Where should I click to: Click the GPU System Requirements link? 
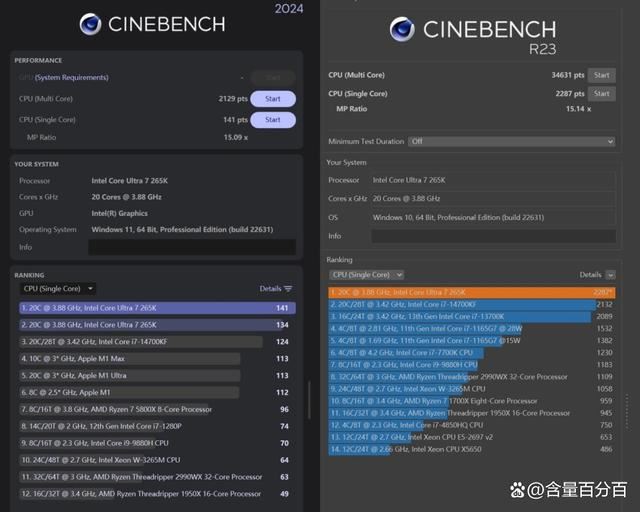[x=70, y=77]
